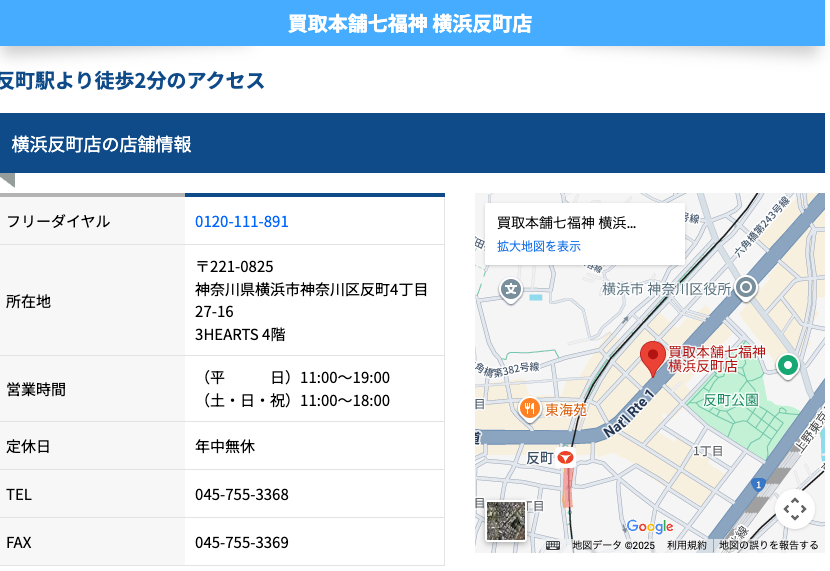
Task: Click weekend hours 11:00〜18:00
Action: pos(345,401)
